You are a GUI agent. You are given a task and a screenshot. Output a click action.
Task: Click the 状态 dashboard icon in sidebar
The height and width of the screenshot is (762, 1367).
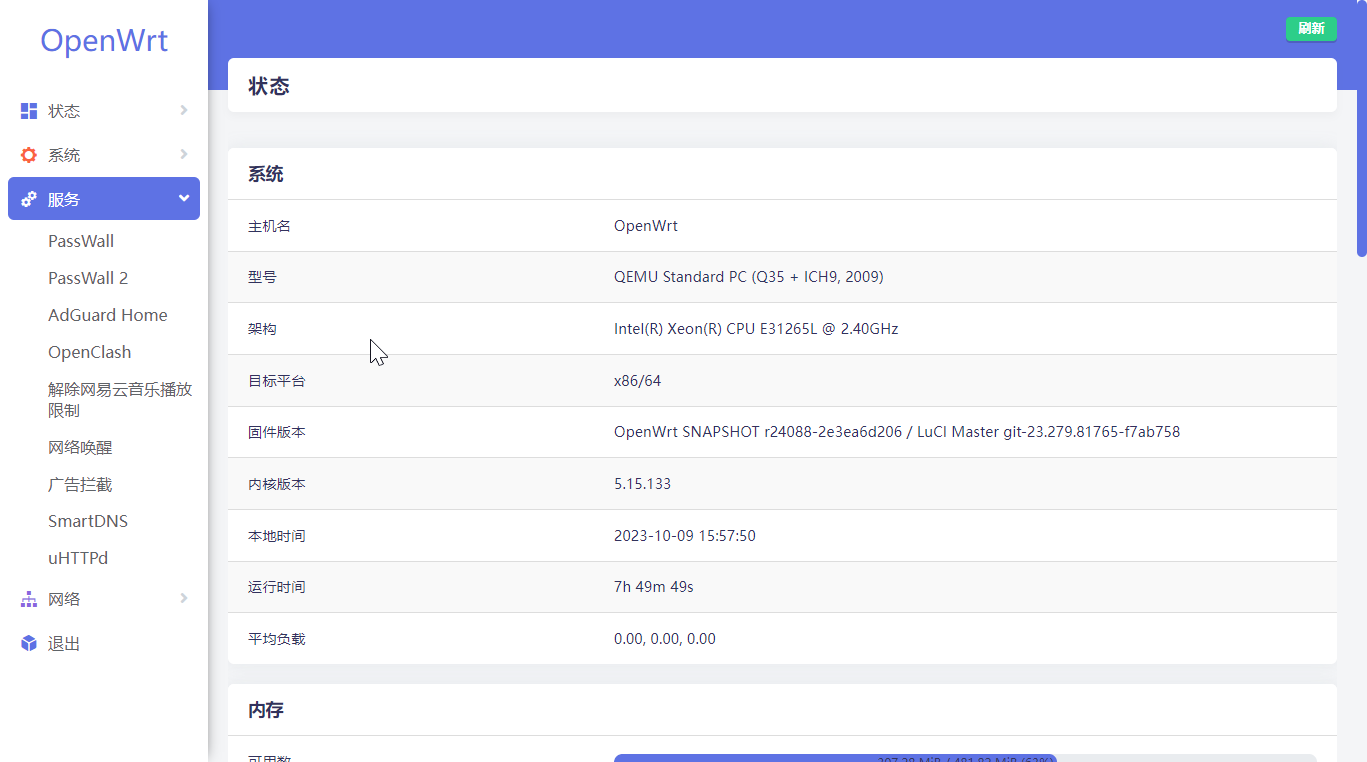29,111
